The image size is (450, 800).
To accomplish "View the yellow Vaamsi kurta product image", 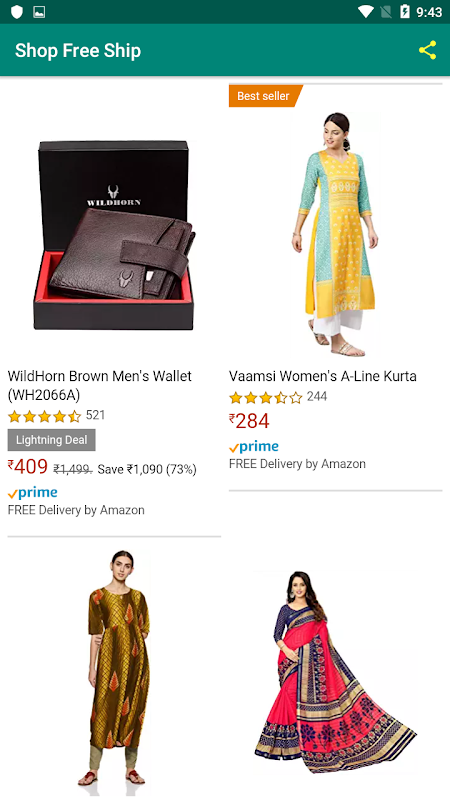I will (335, 234).
